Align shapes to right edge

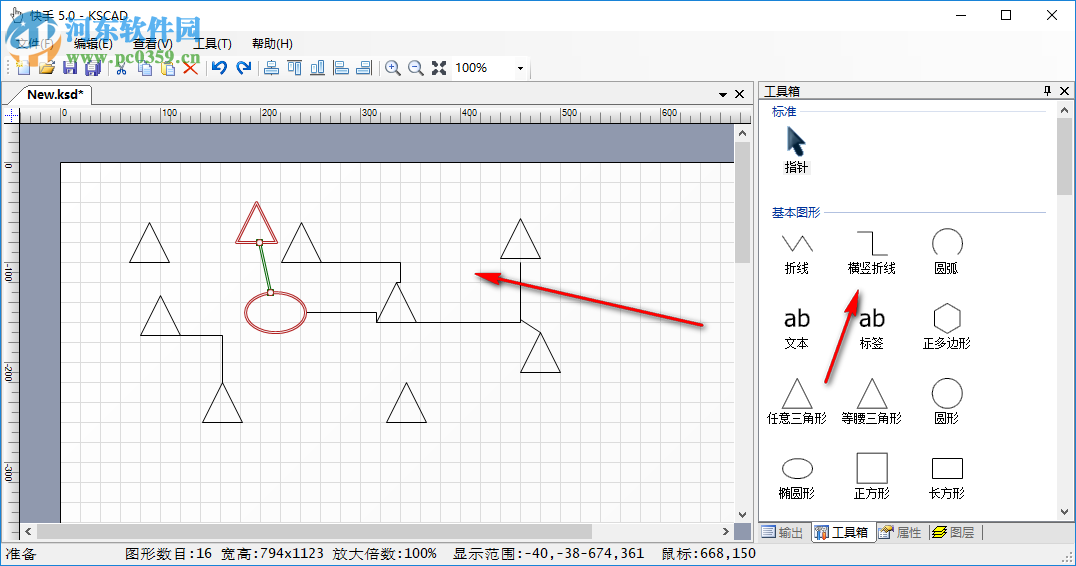click(x=364, y=68)
